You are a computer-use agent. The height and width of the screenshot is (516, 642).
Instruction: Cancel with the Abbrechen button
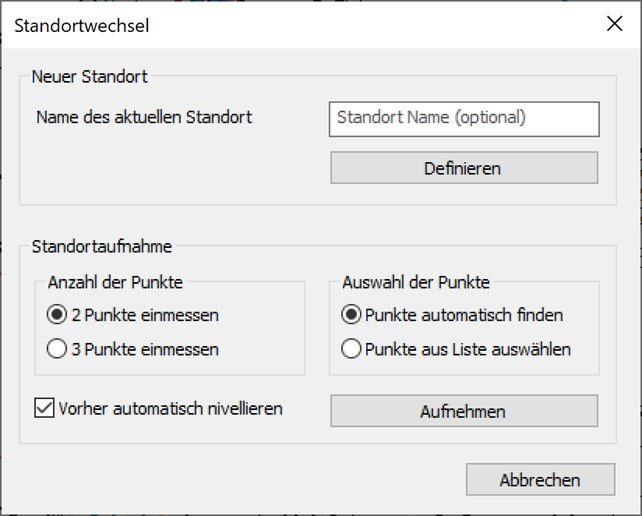click(540, 480)
